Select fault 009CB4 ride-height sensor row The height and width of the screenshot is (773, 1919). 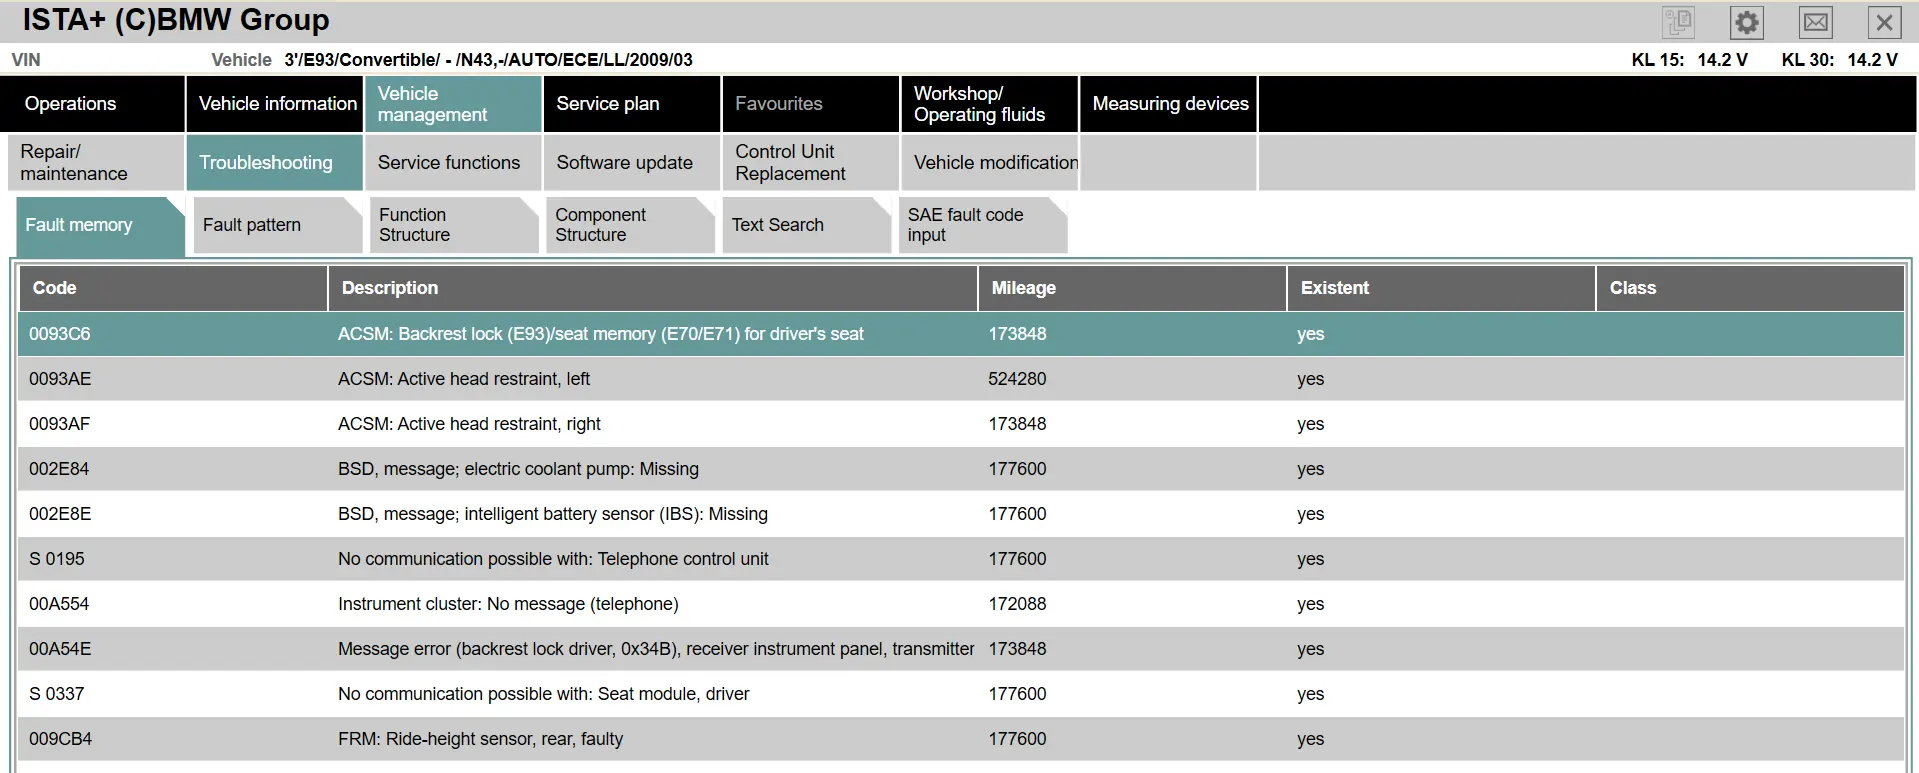480,739
